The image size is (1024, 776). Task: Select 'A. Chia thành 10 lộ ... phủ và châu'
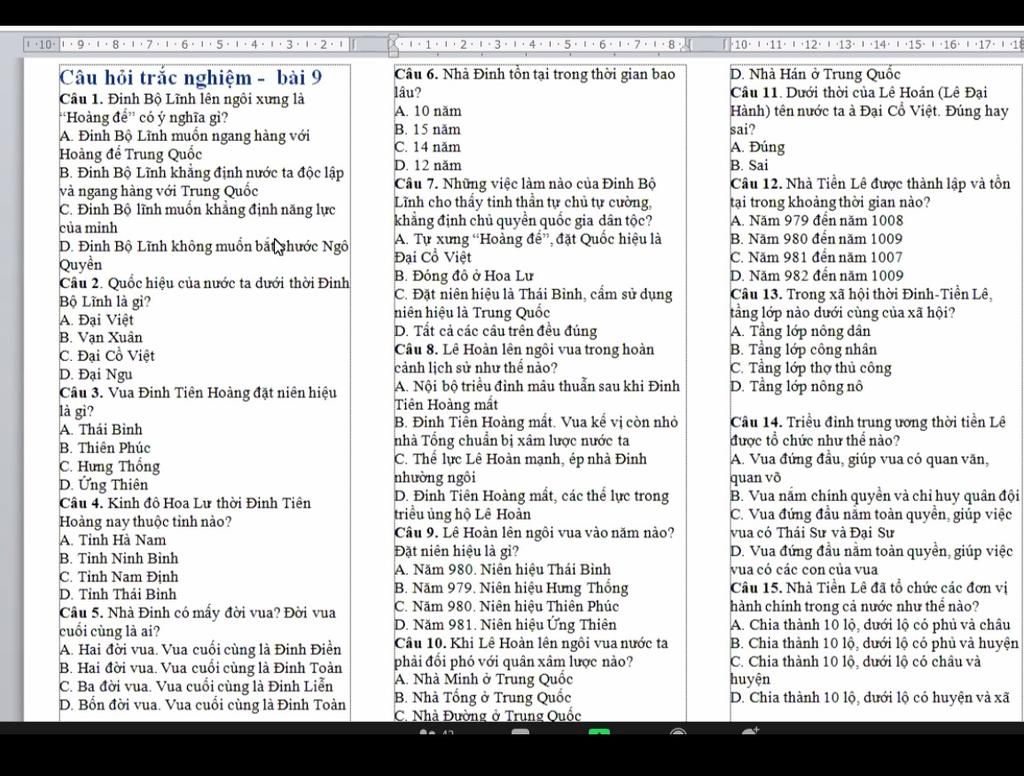coord(870,624)
